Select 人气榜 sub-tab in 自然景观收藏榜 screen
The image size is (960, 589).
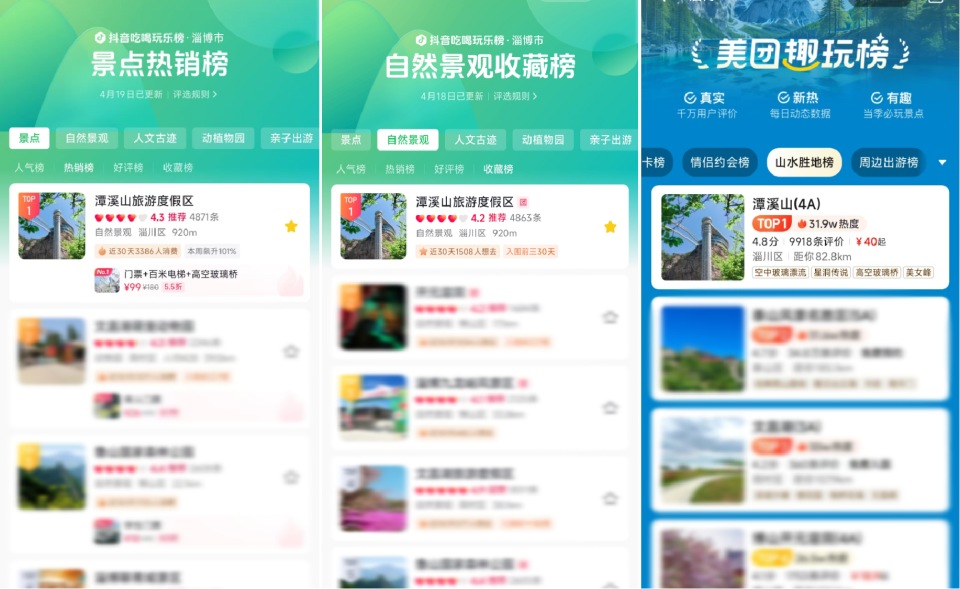pyautogui.click(x=351, y=168)
